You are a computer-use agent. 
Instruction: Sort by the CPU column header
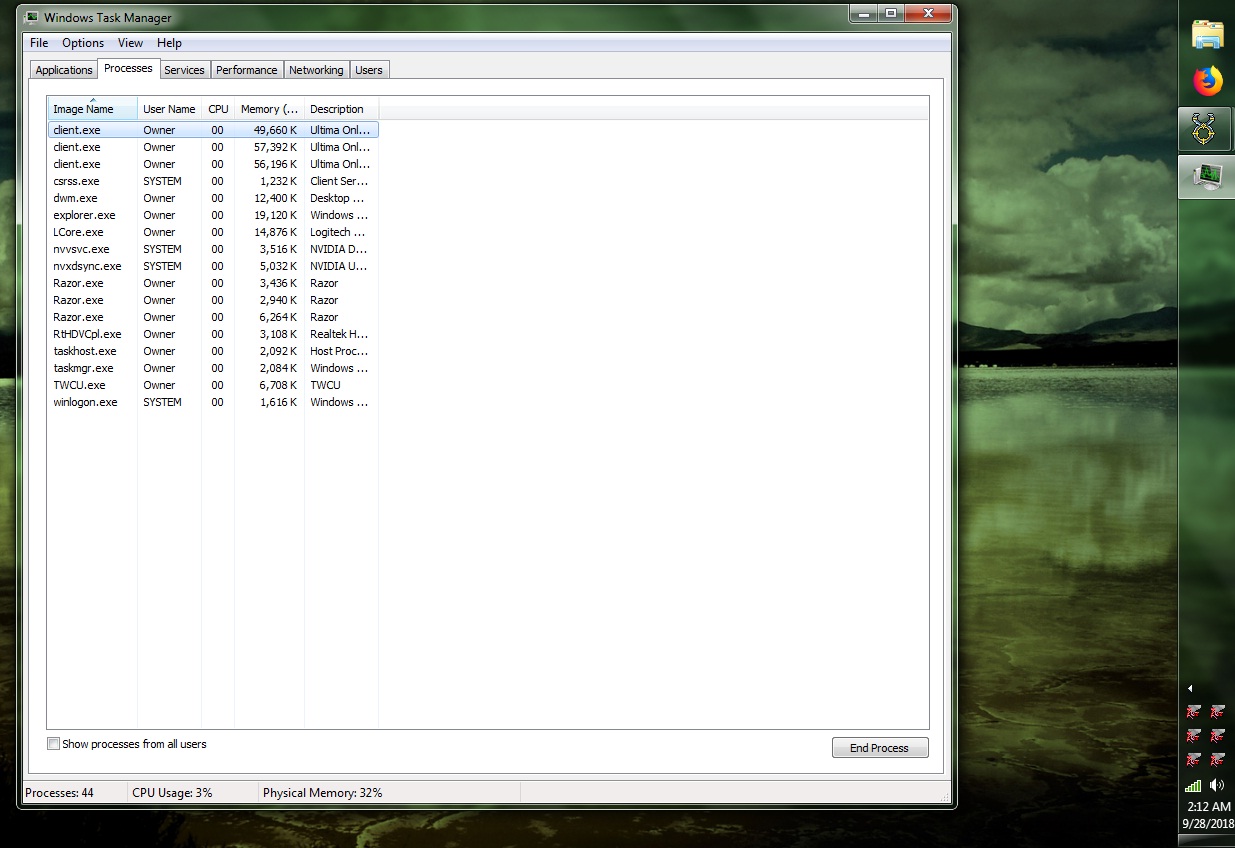coord(218,109)
